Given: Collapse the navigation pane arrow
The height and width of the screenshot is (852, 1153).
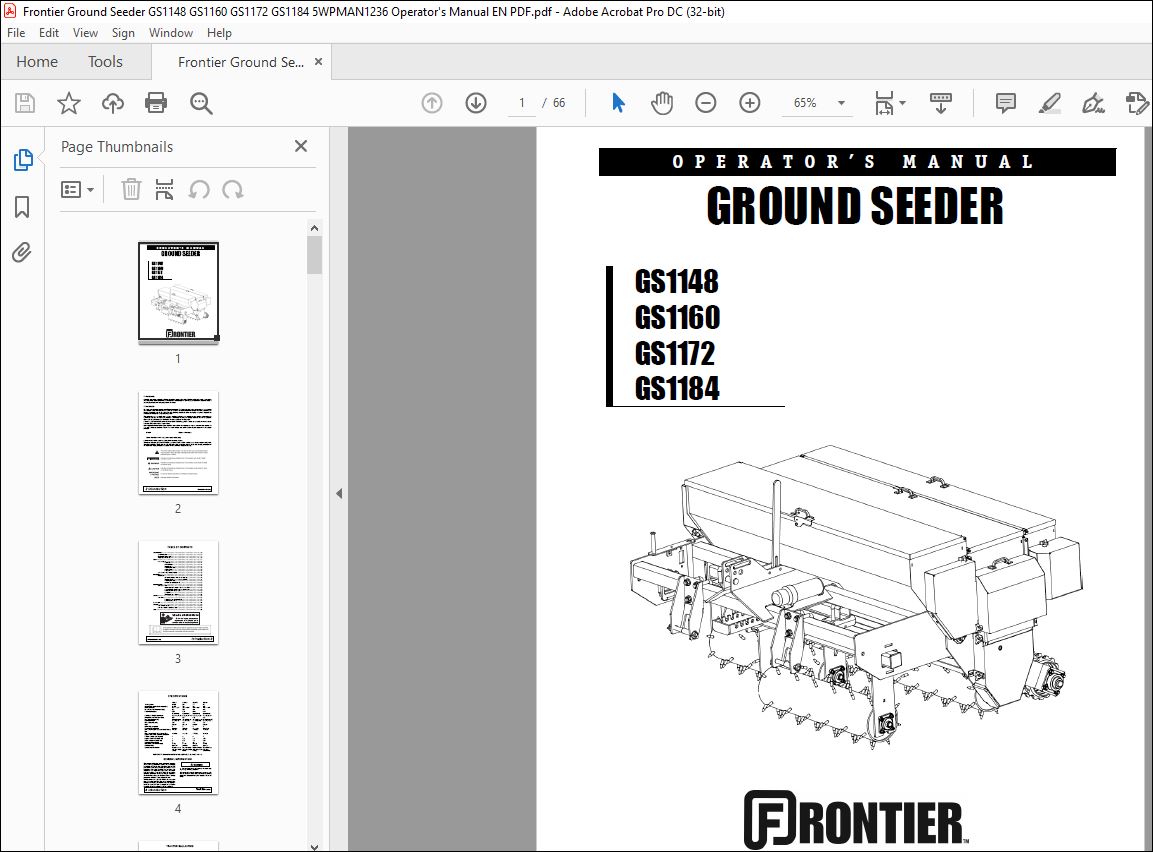Looking at the screenshot, I should pyautogui.click(x=339, y=493).
